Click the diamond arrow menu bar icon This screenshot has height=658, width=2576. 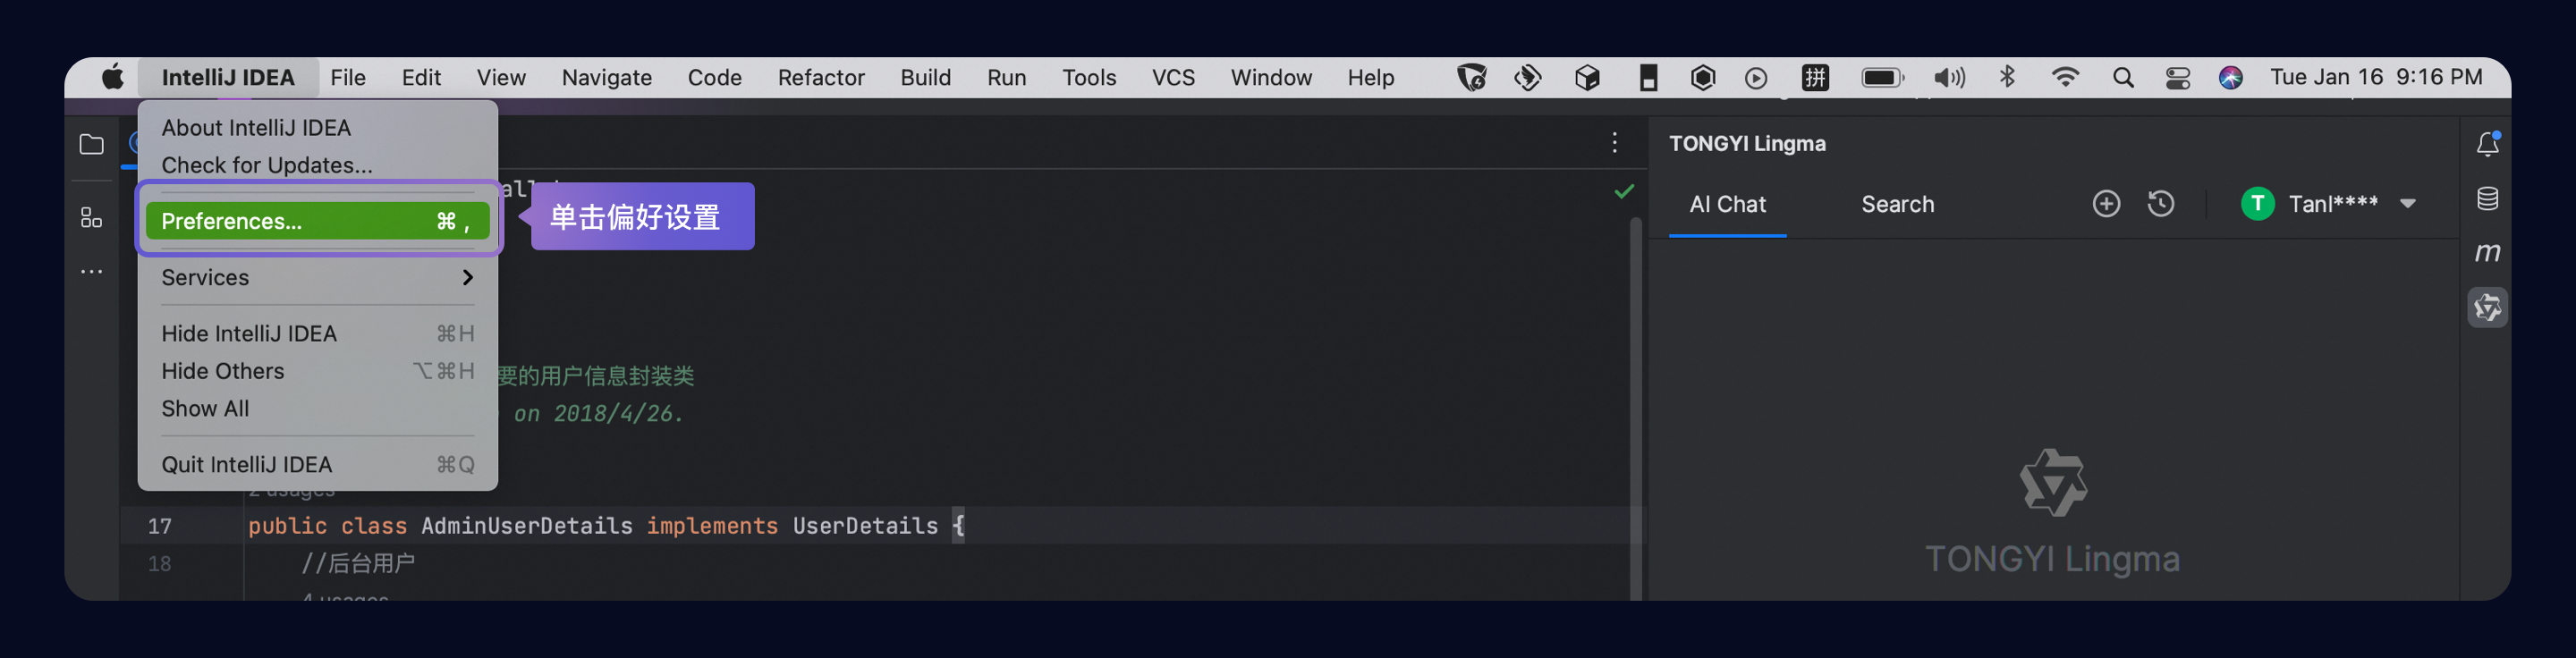(1527, 77)
